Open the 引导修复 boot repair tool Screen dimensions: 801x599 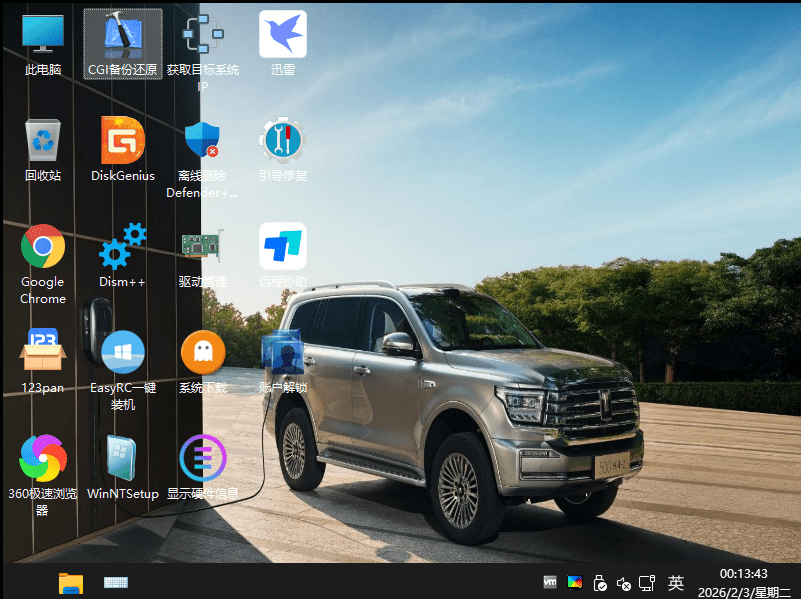(x=283, y=141)
